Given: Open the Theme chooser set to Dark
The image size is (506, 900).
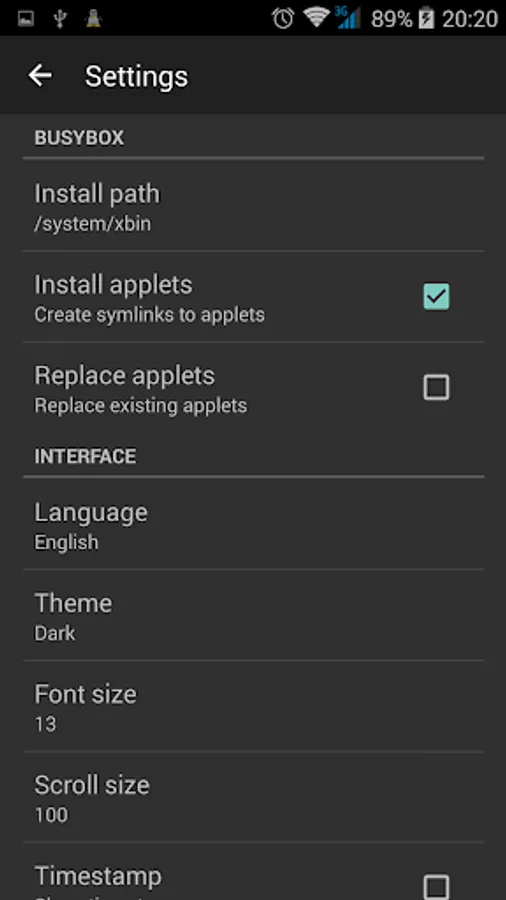Looking at the screenshot, I should pyautogui.click(x=253, y=615).
